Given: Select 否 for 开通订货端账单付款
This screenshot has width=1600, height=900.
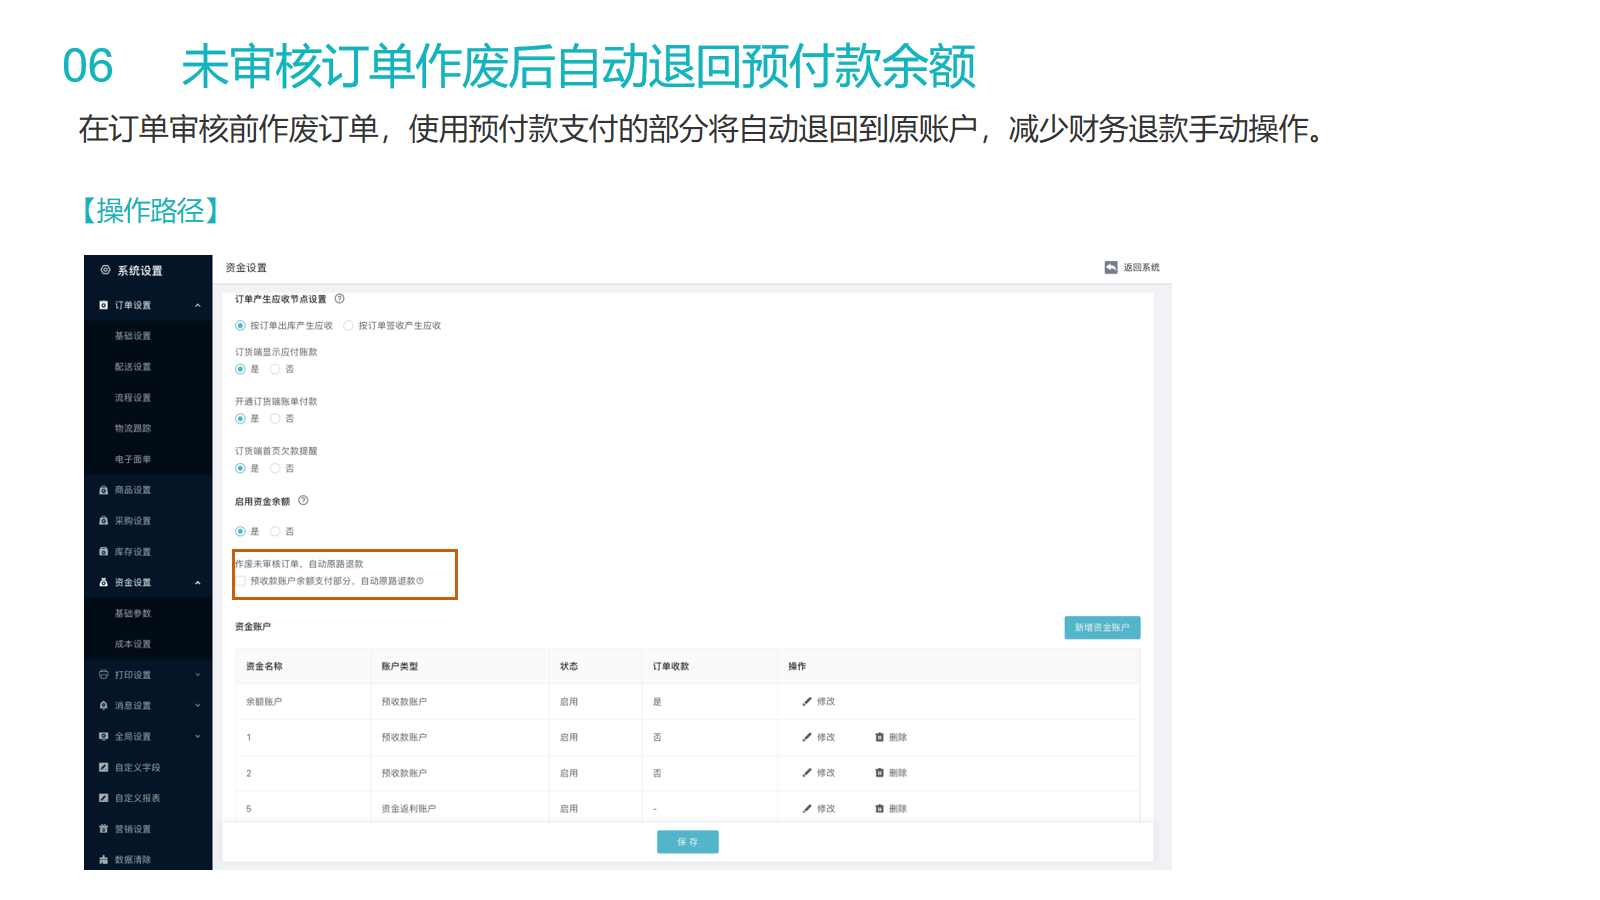Looking at the screenshot, I should tap(275, 419).
